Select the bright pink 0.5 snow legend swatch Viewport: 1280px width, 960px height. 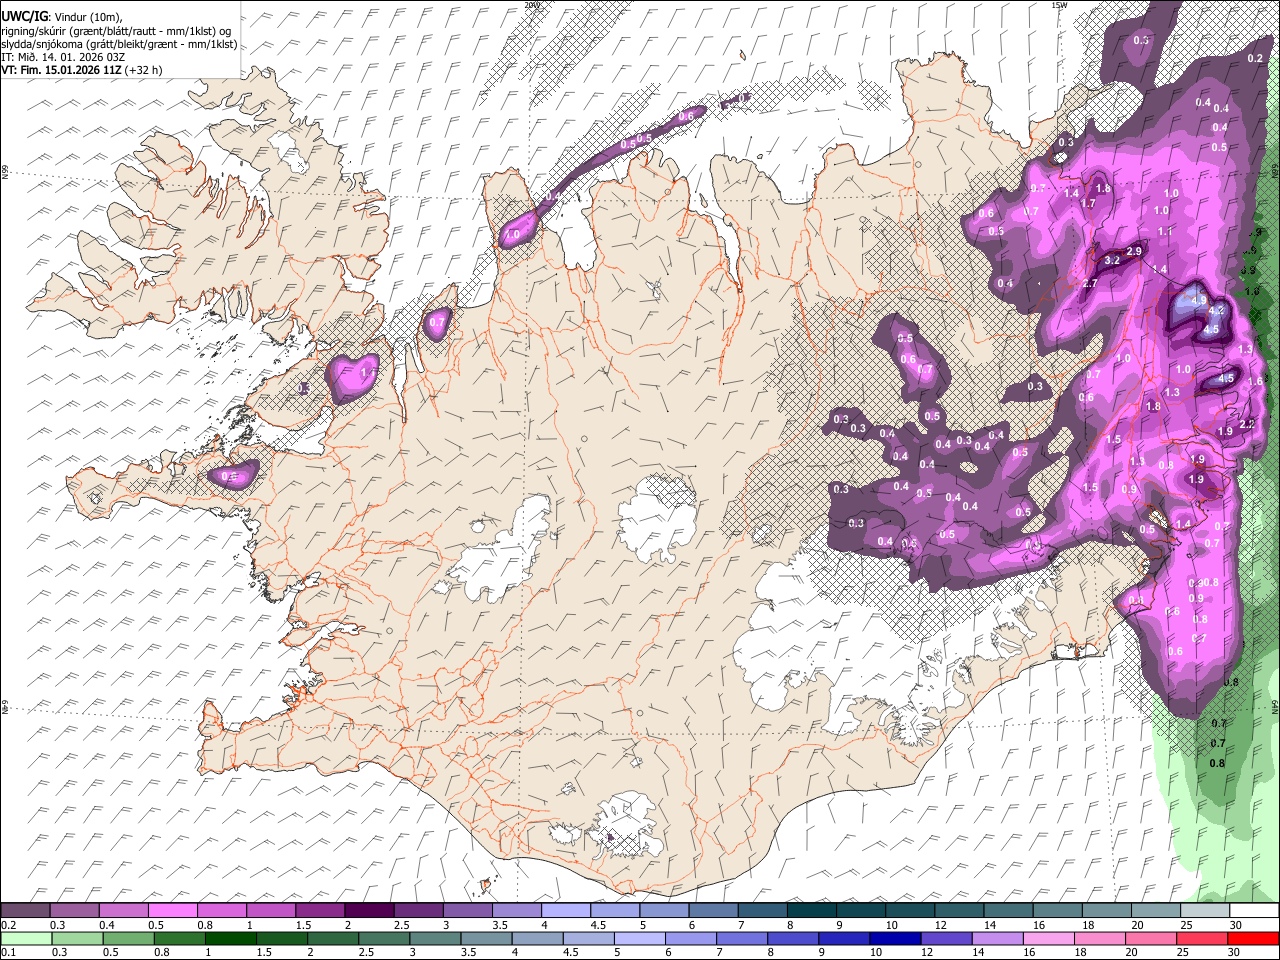tap(172, 911)
